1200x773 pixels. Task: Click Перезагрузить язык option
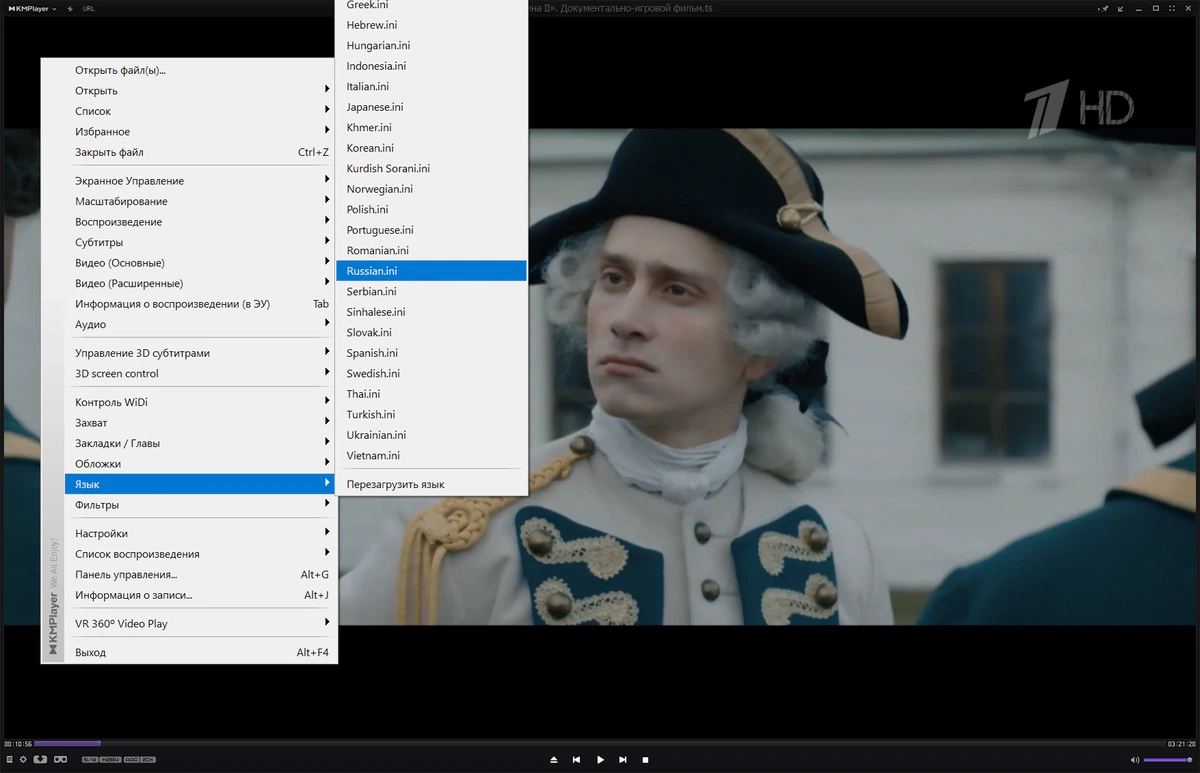pyautogui.click(x=432, y=484)
